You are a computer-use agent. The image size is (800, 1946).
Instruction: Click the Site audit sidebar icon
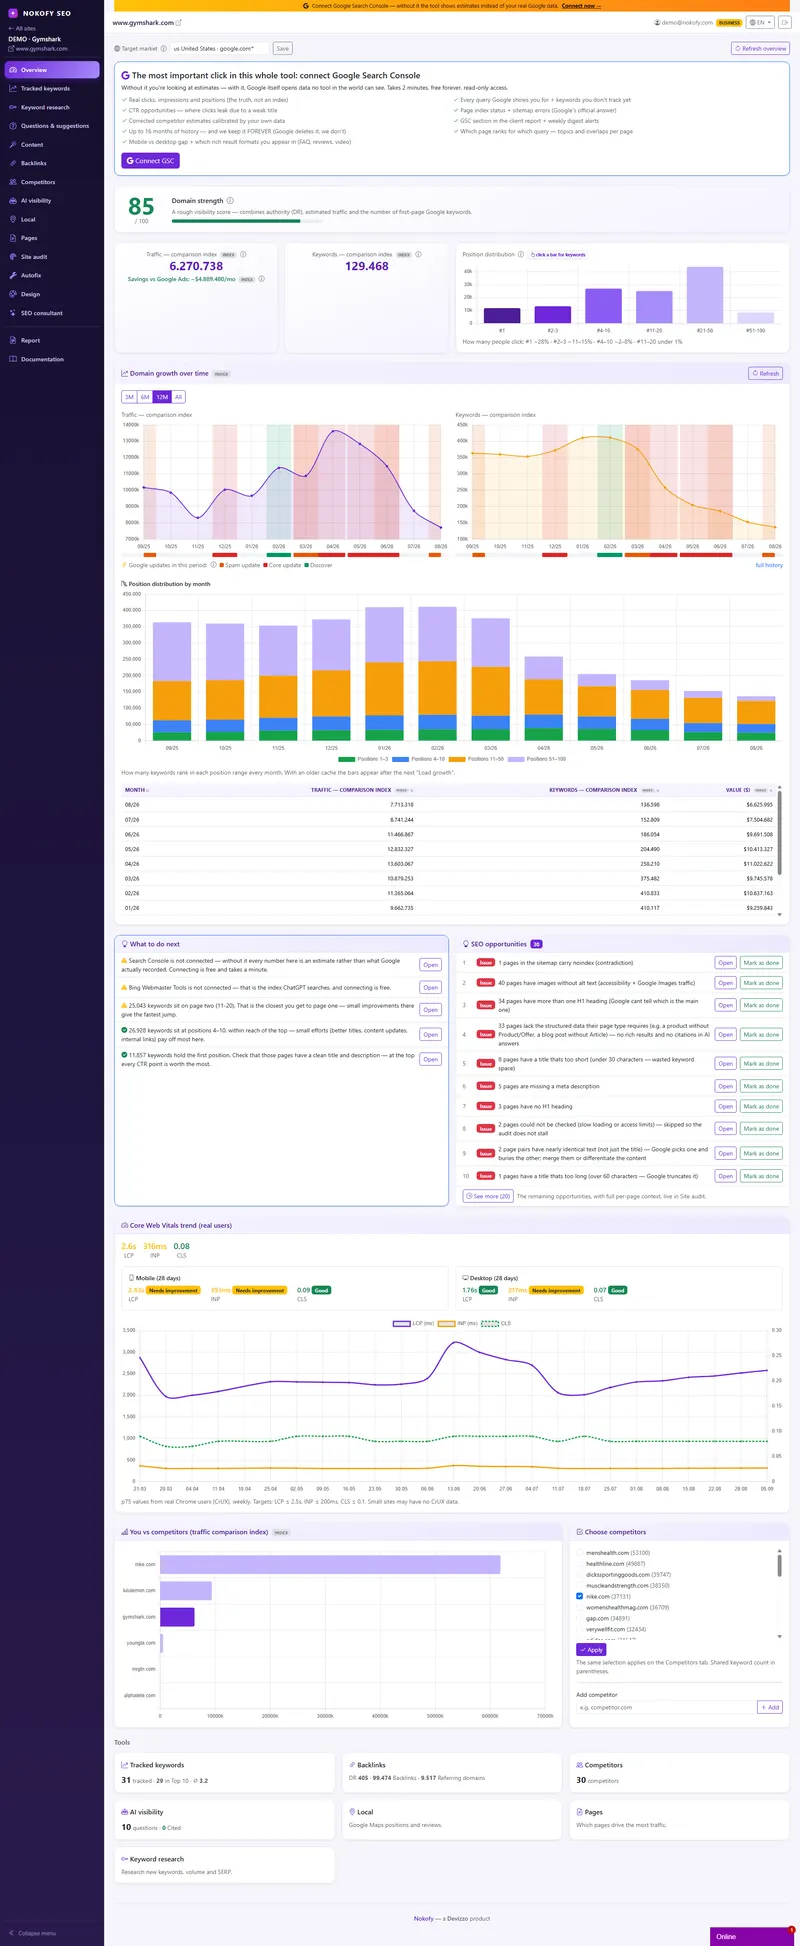pos(12,257)
